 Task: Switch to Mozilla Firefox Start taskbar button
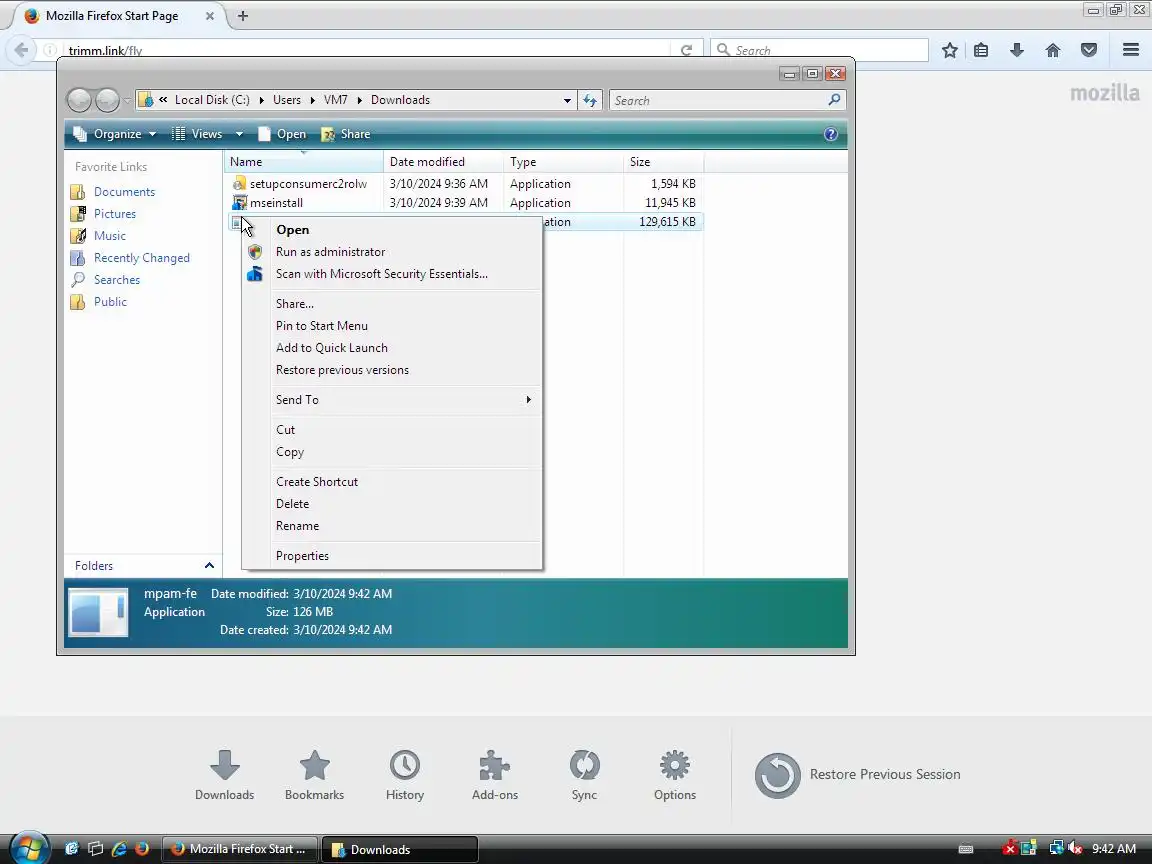point(240,849)
